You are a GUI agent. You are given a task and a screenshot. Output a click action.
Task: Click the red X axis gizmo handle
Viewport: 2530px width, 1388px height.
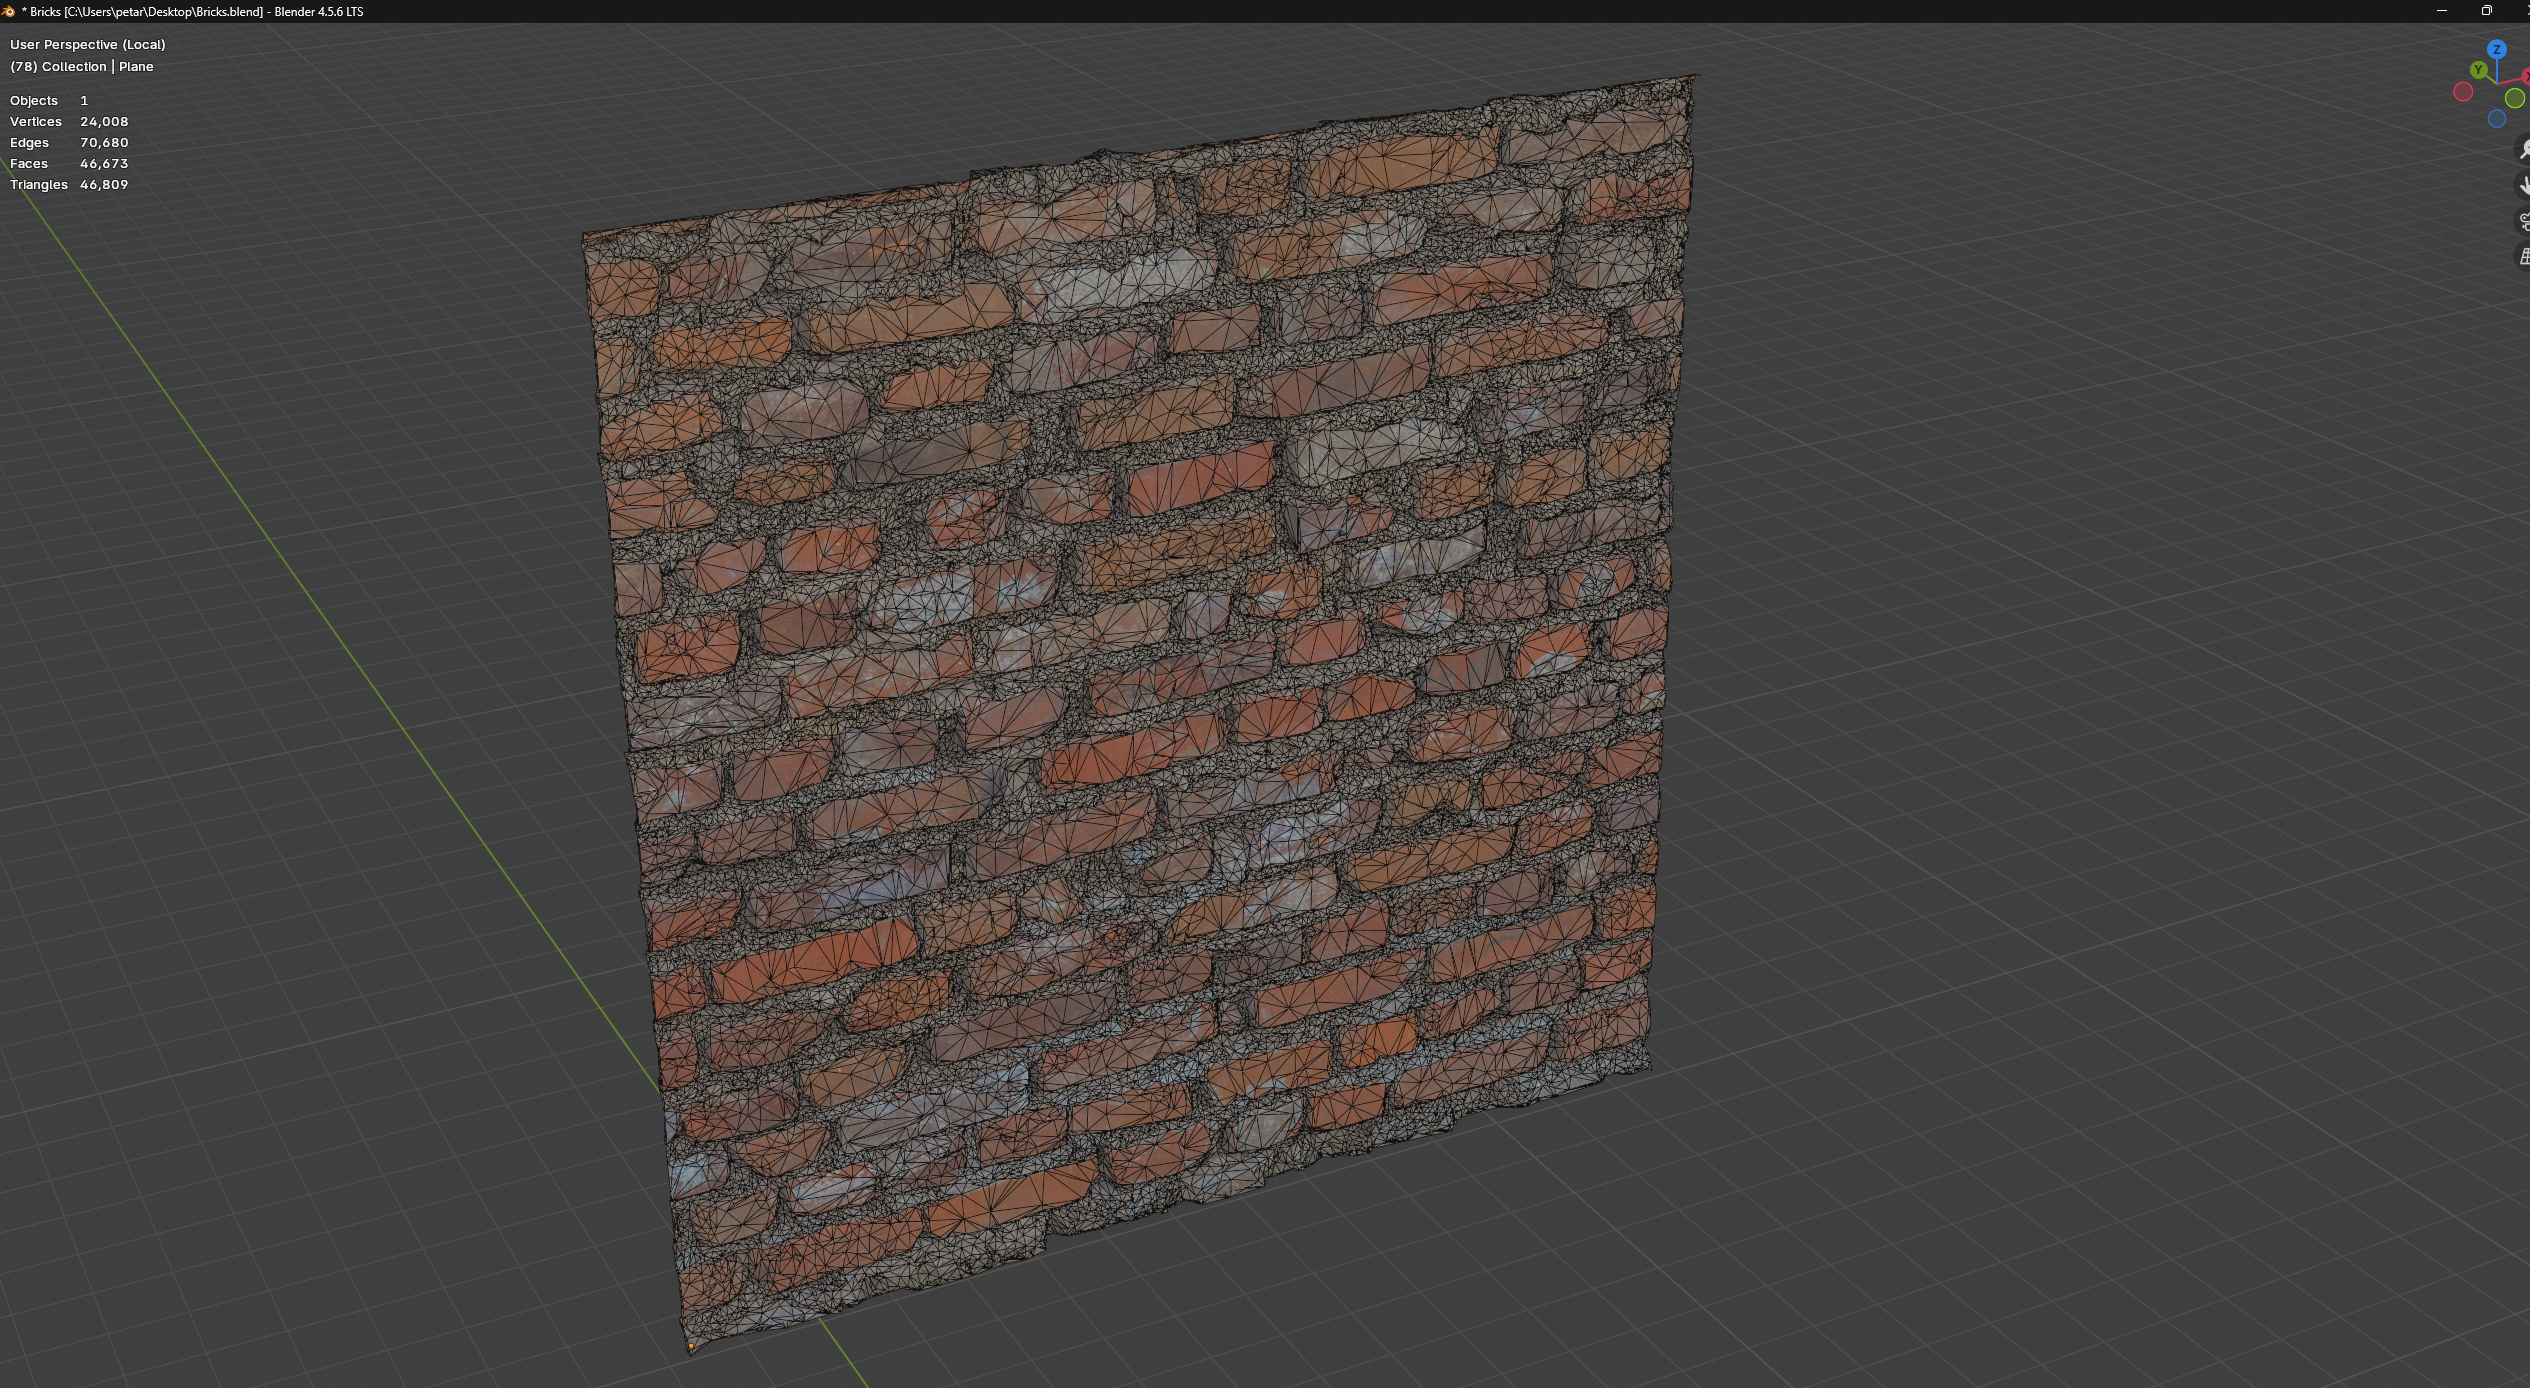point(2526,76)
